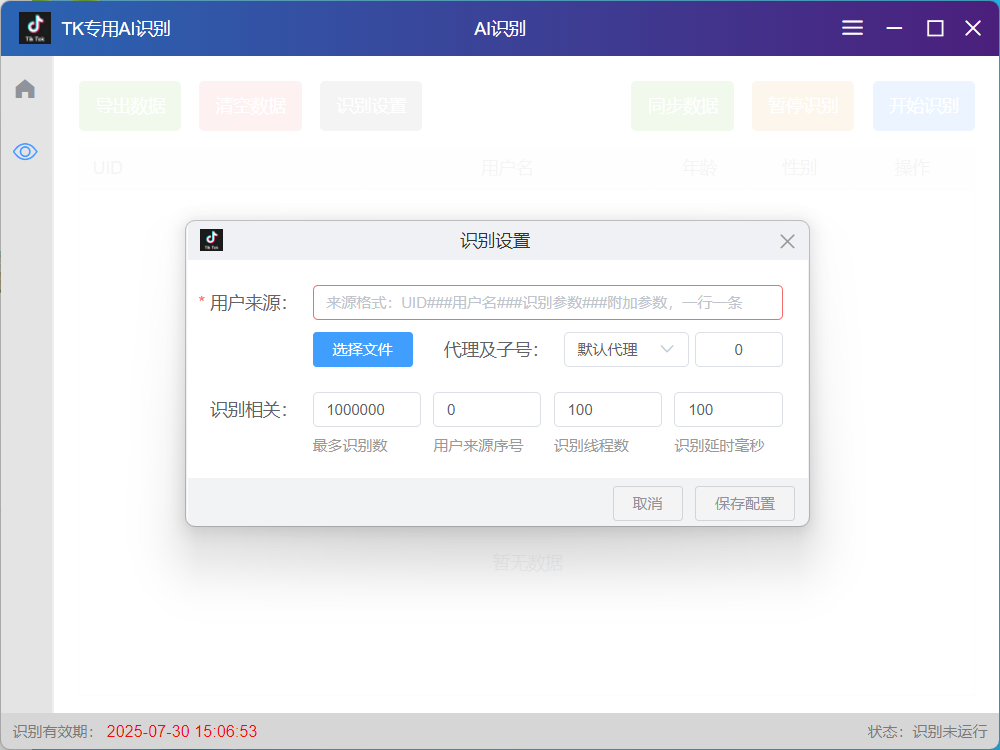The height and width of the screenshot is (750, 1000).
Task: Click the expiry date 2025-07-30 15:06:53
Action: tap(182, 732)
